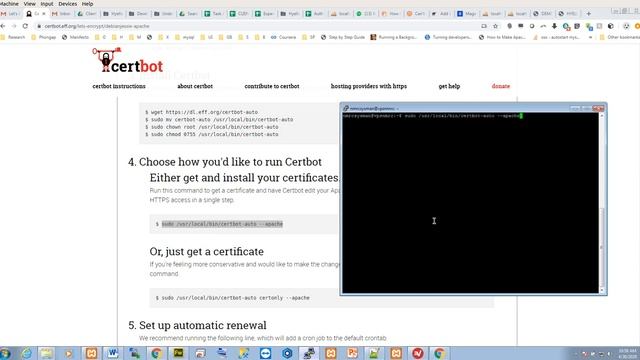
Task: Launch Internet Explorer from taskbar
Action: 27,353
